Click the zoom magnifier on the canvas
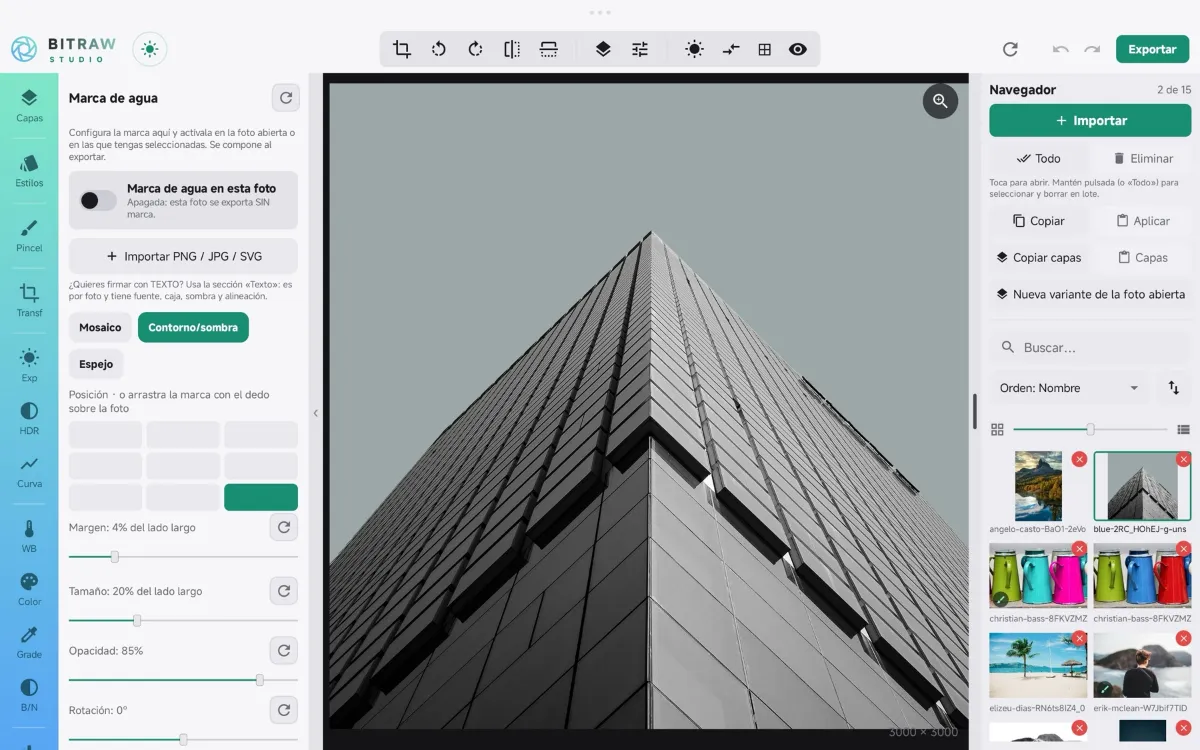Screen dimensions: 1200x750 [940, 101]
